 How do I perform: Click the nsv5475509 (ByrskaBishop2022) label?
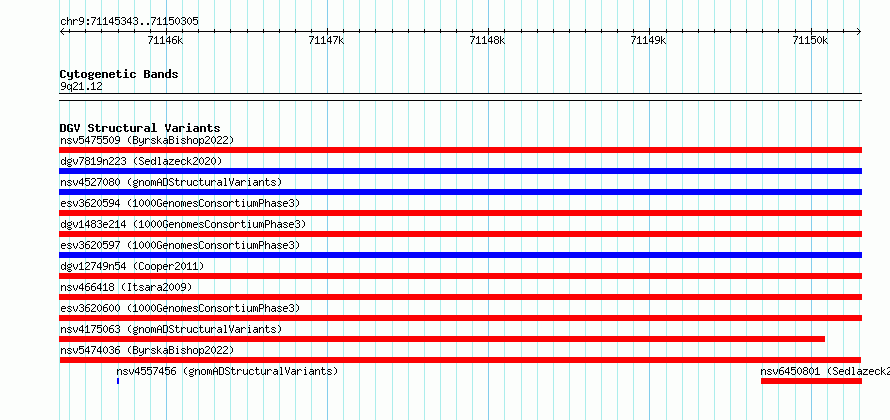point(147,140)
